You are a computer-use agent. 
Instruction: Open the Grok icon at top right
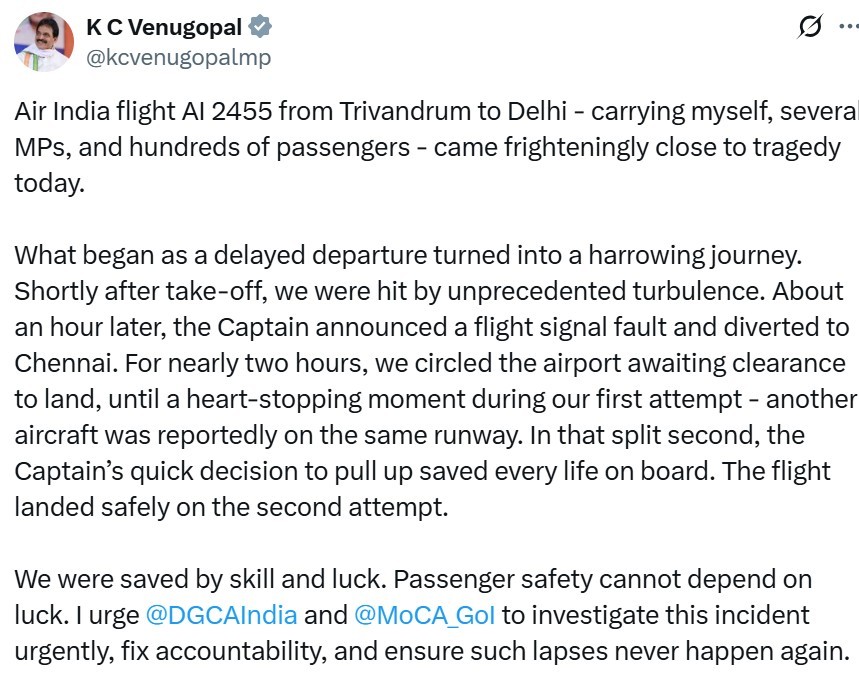coord(810,27)
